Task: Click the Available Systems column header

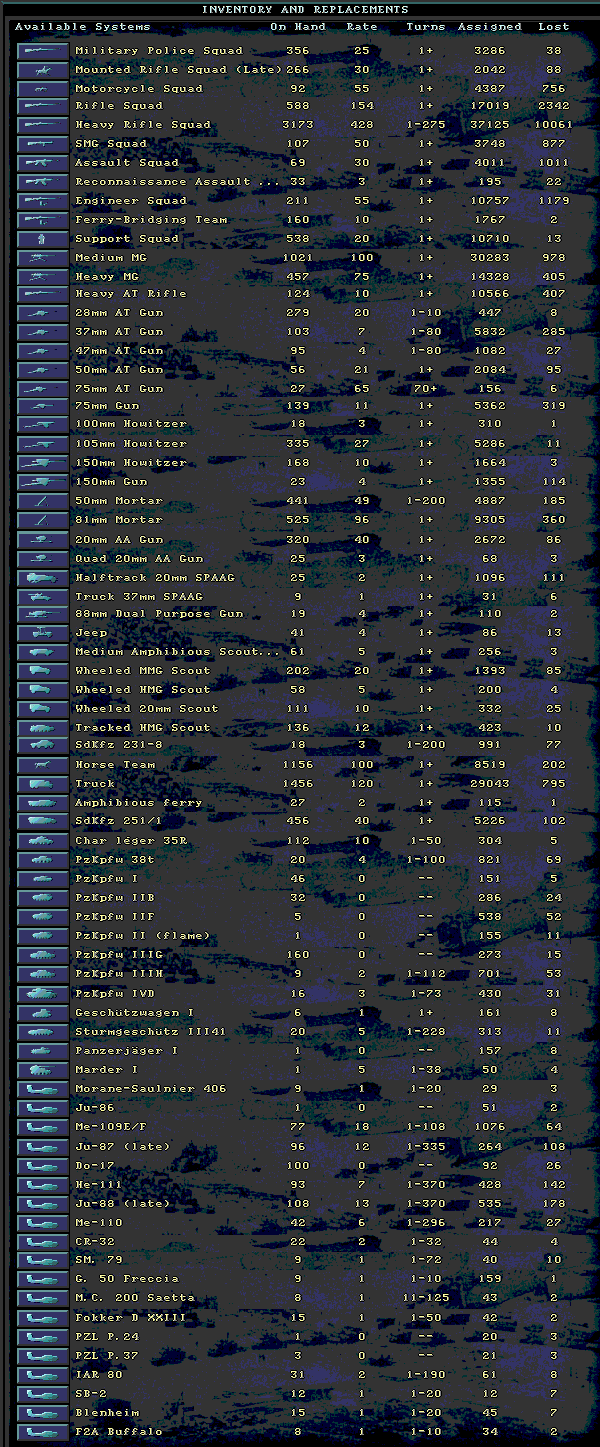Action: tap(83, 27)
